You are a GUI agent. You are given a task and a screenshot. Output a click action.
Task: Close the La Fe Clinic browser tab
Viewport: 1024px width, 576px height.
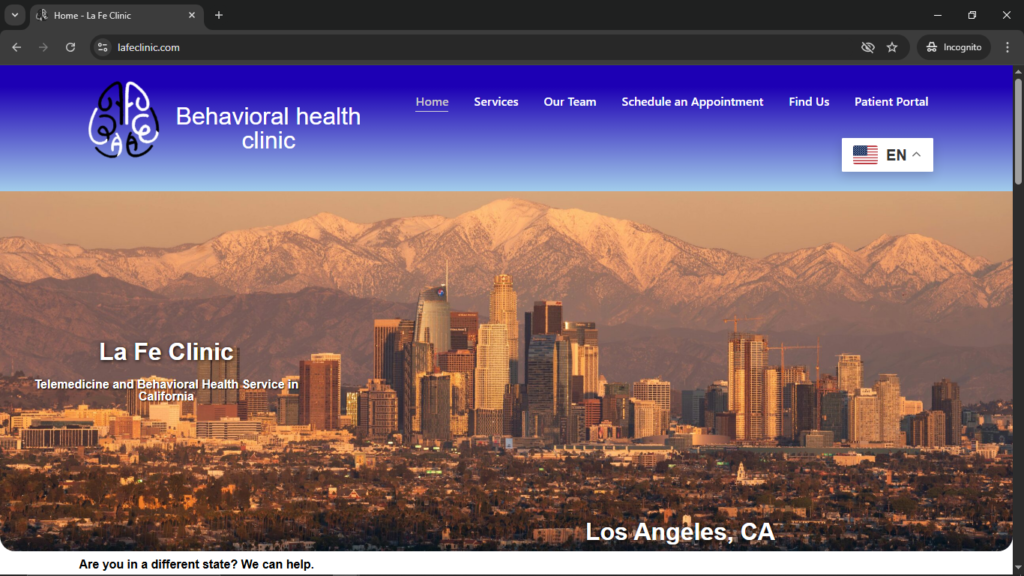coord(192,15)
